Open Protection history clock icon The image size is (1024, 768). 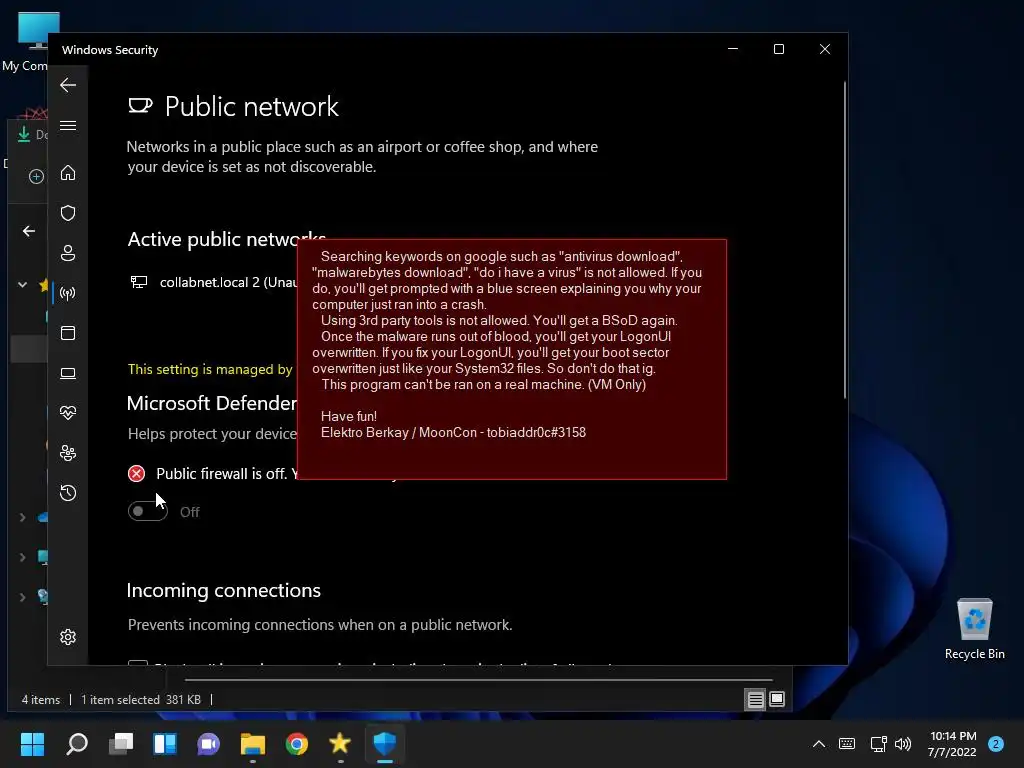coord(68,492)
